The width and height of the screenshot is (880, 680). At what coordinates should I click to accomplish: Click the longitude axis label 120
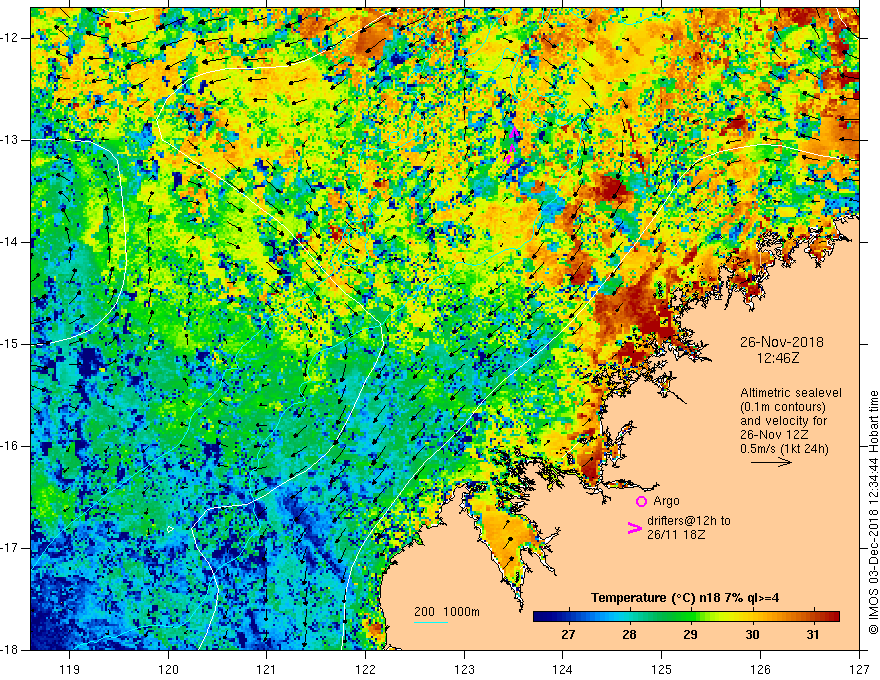pyautogui.click(x=168, y=669)
